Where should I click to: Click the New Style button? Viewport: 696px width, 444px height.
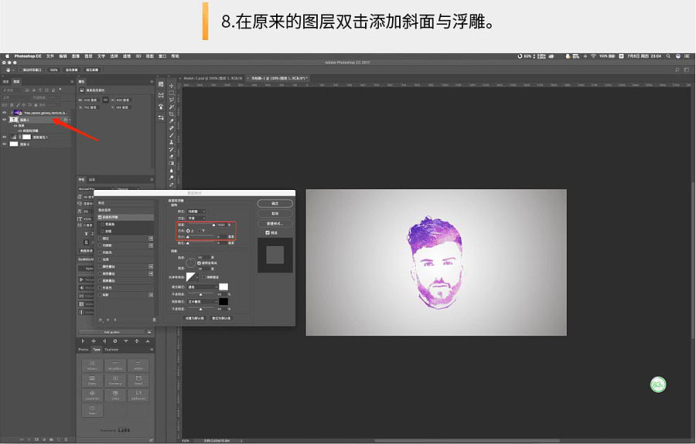coord(274,222)
